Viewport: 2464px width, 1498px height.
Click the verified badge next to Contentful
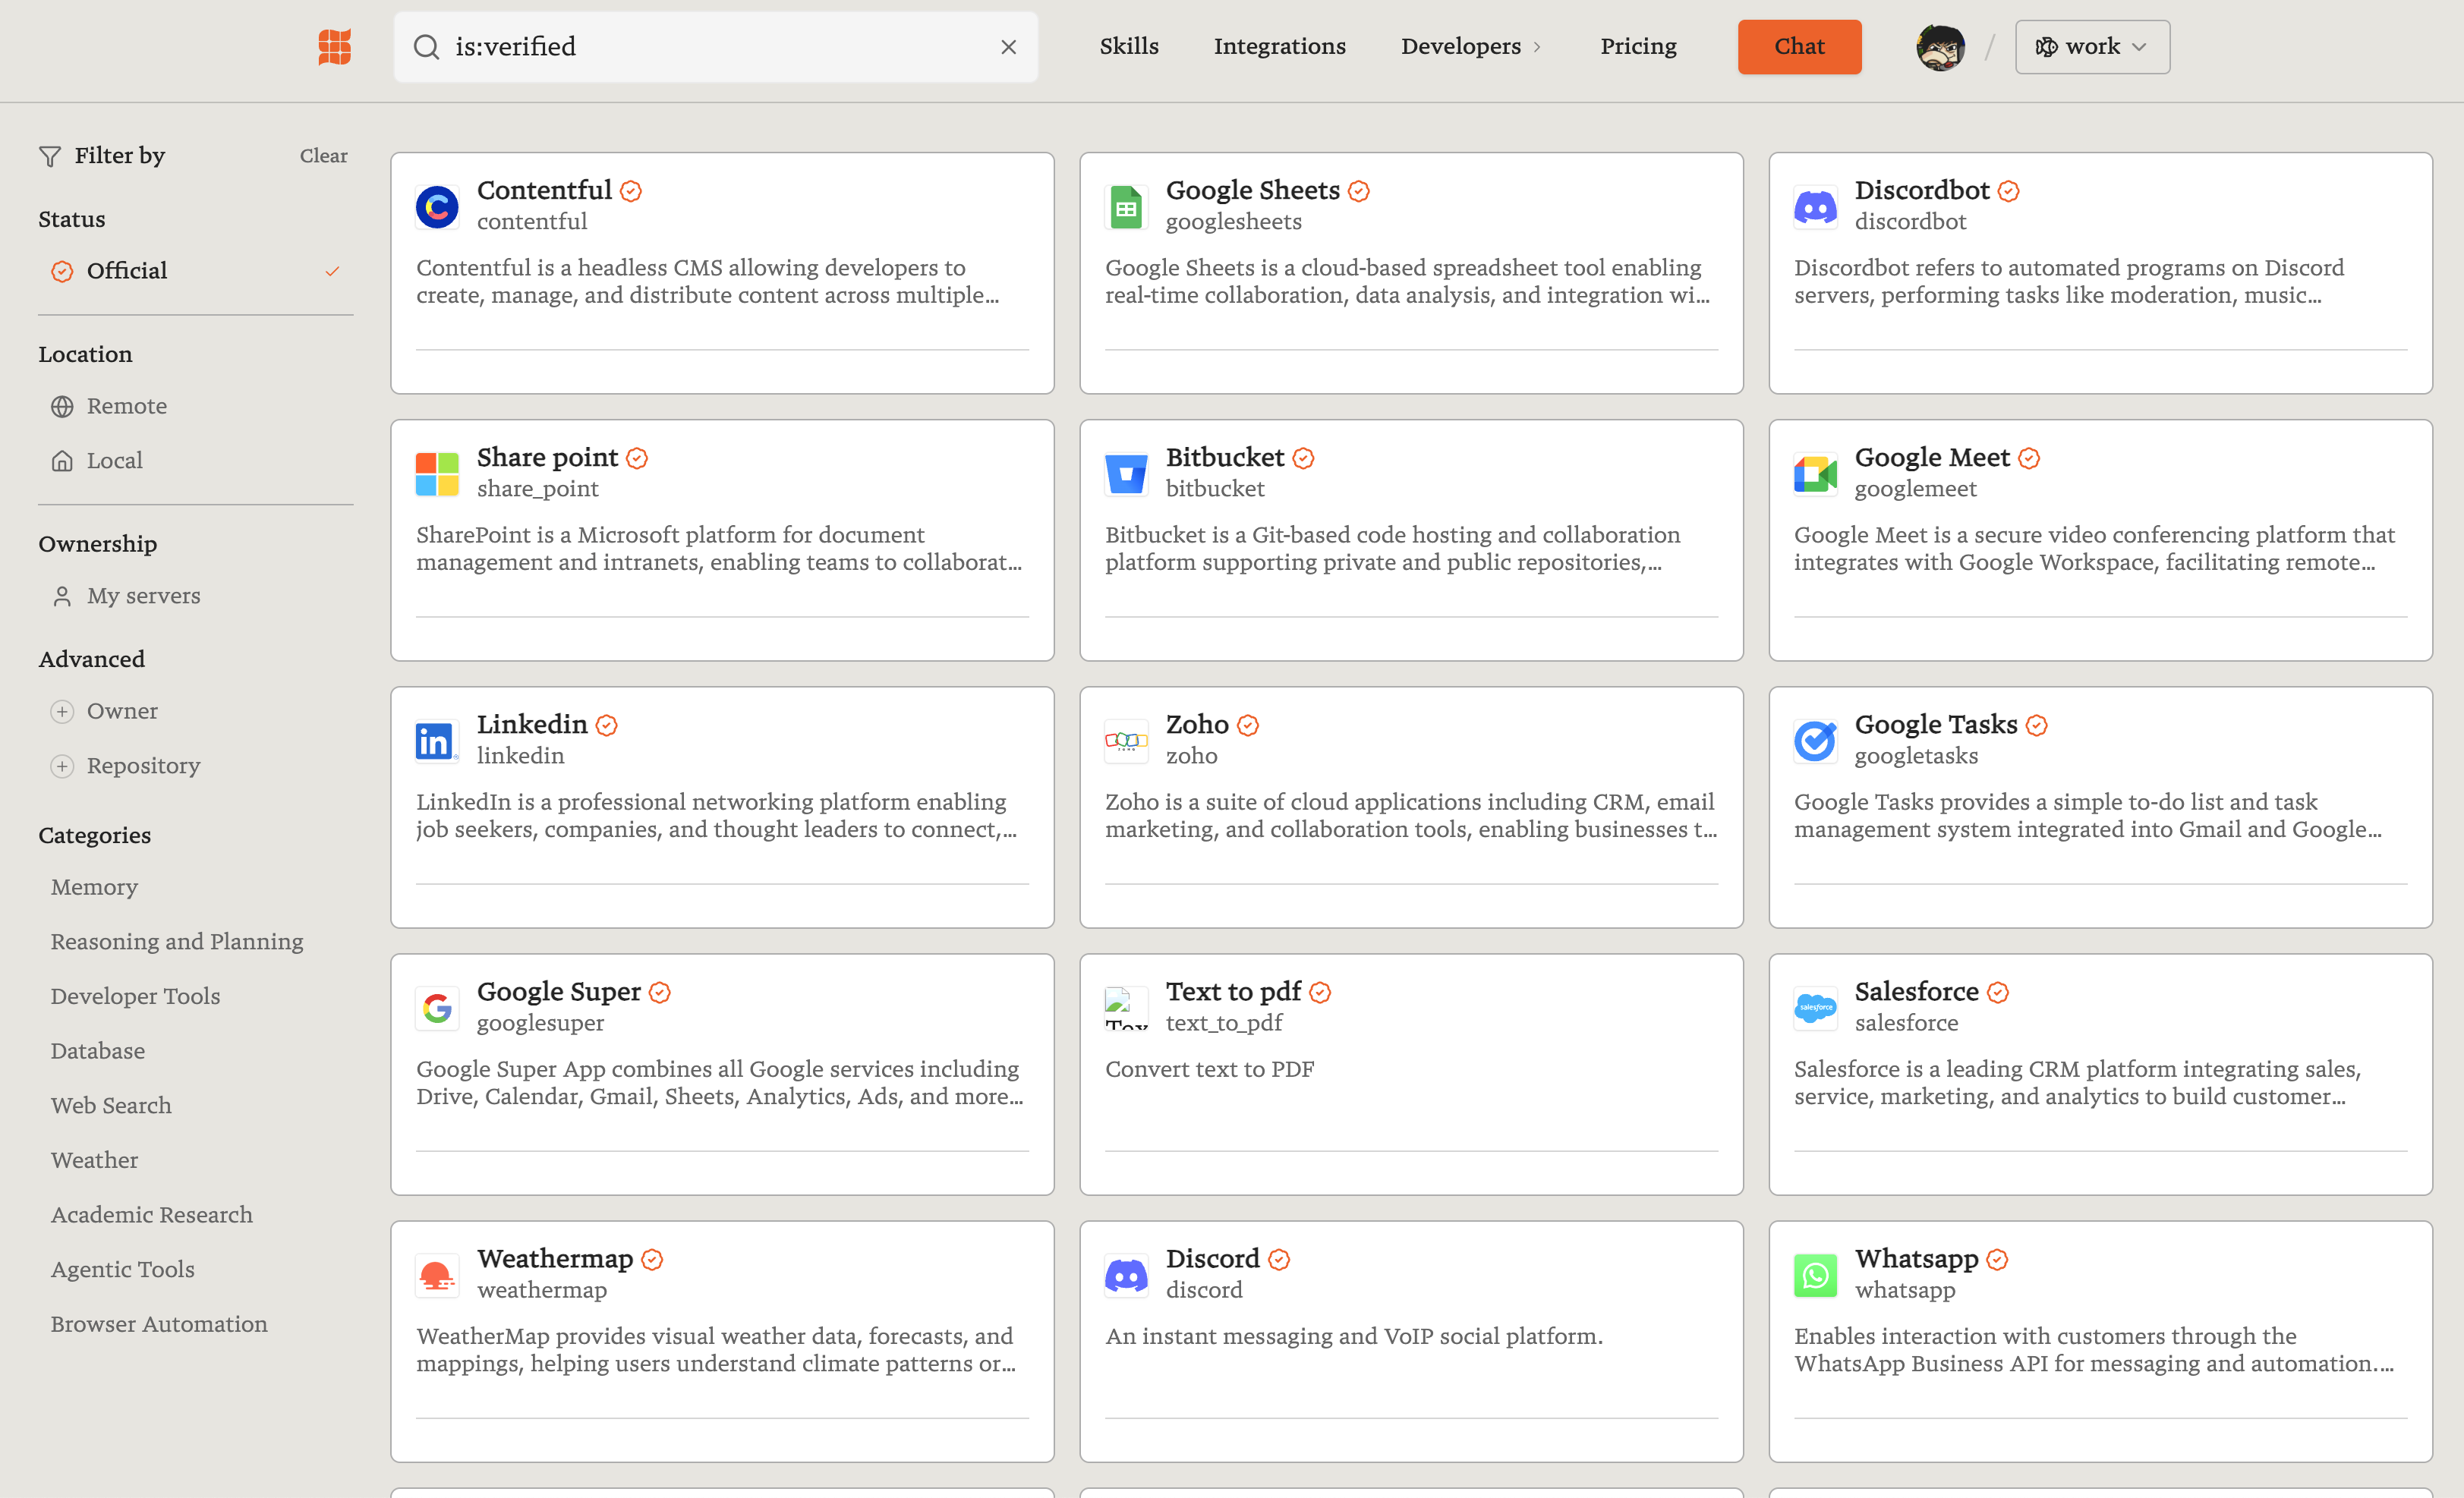[631, 191]
